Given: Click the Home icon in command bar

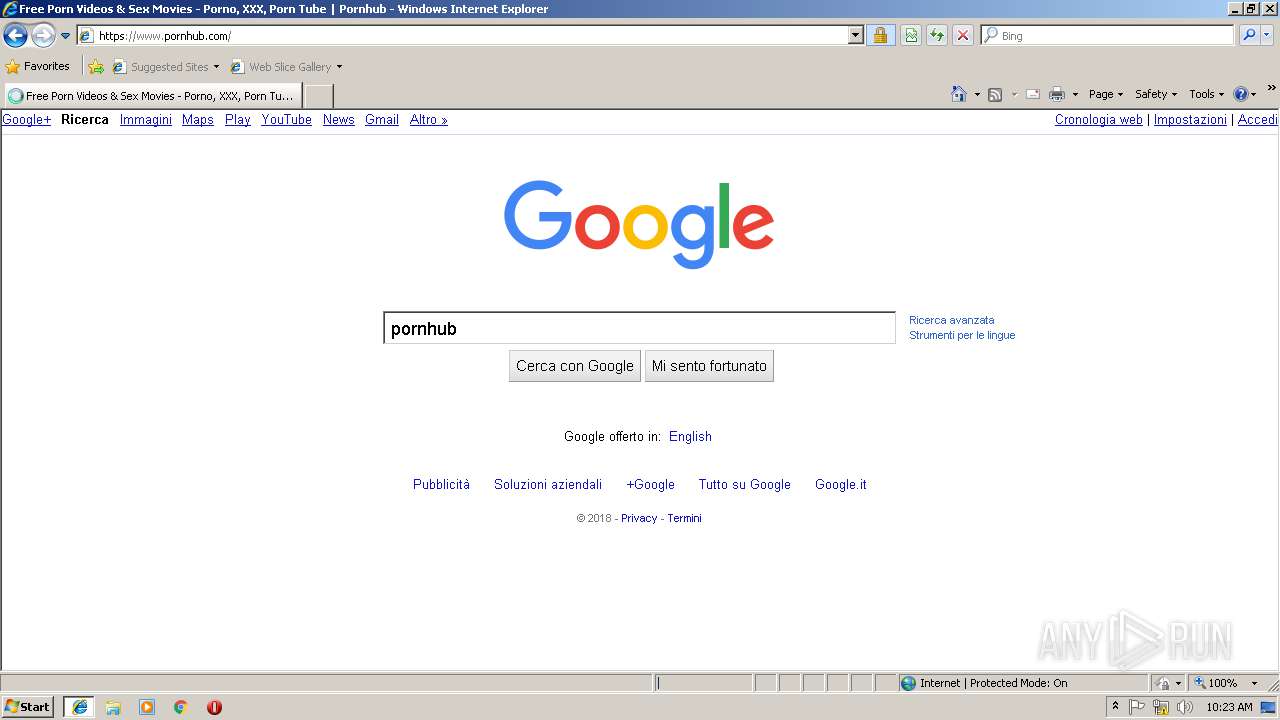Looking at the screenshot, I should (959, 94).
